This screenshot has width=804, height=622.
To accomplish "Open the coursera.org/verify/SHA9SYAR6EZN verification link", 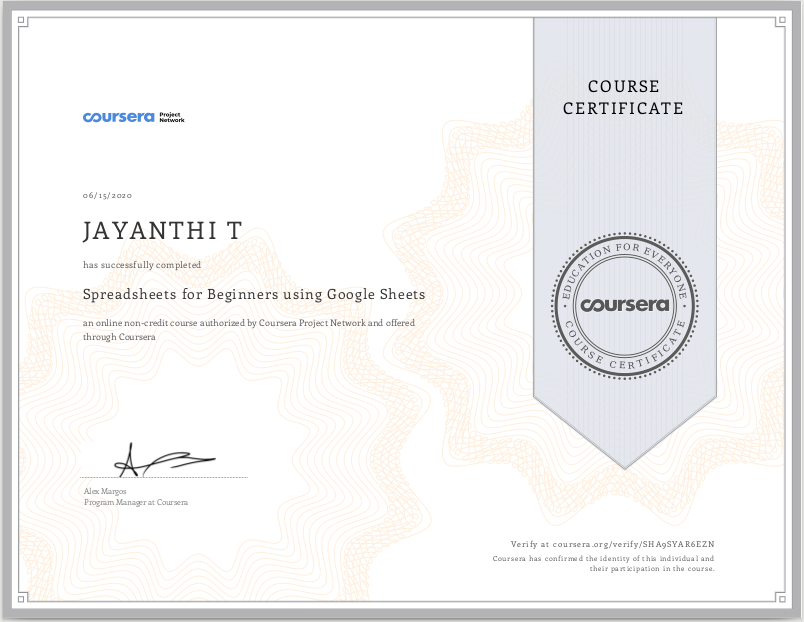I will click(x=651, y=543).
